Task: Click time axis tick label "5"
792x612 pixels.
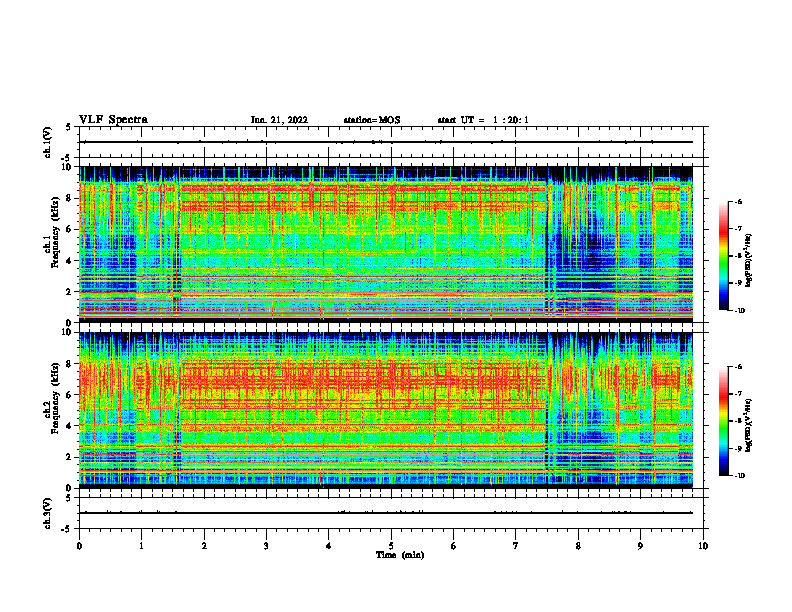Action: [x=391, y=546]
